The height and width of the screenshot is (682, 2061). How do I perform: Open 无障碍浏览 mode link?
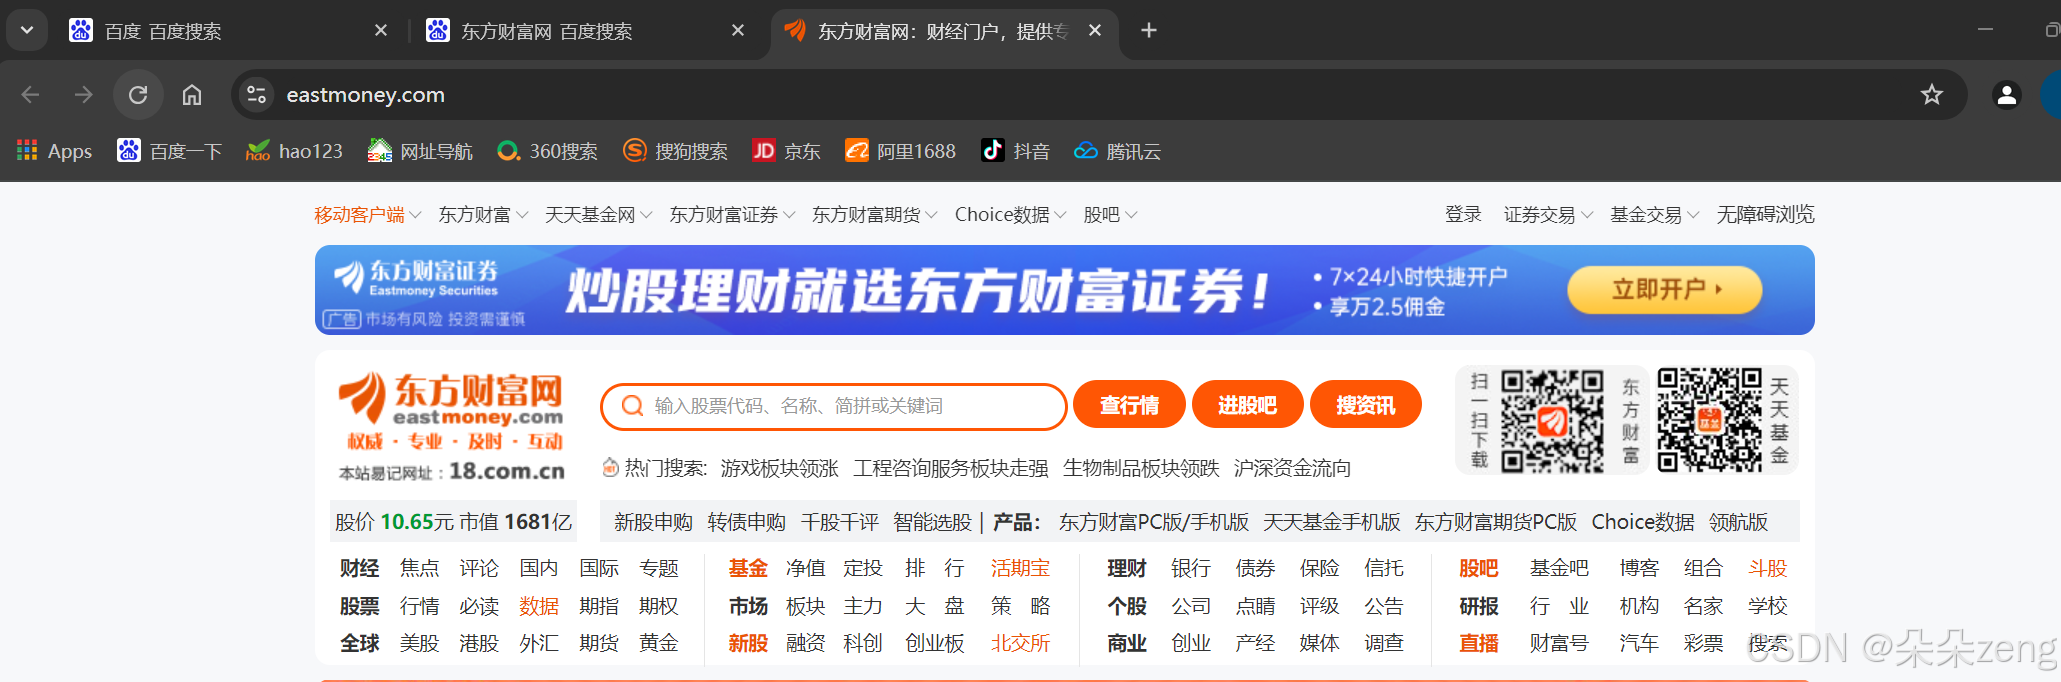(1765, 215)
